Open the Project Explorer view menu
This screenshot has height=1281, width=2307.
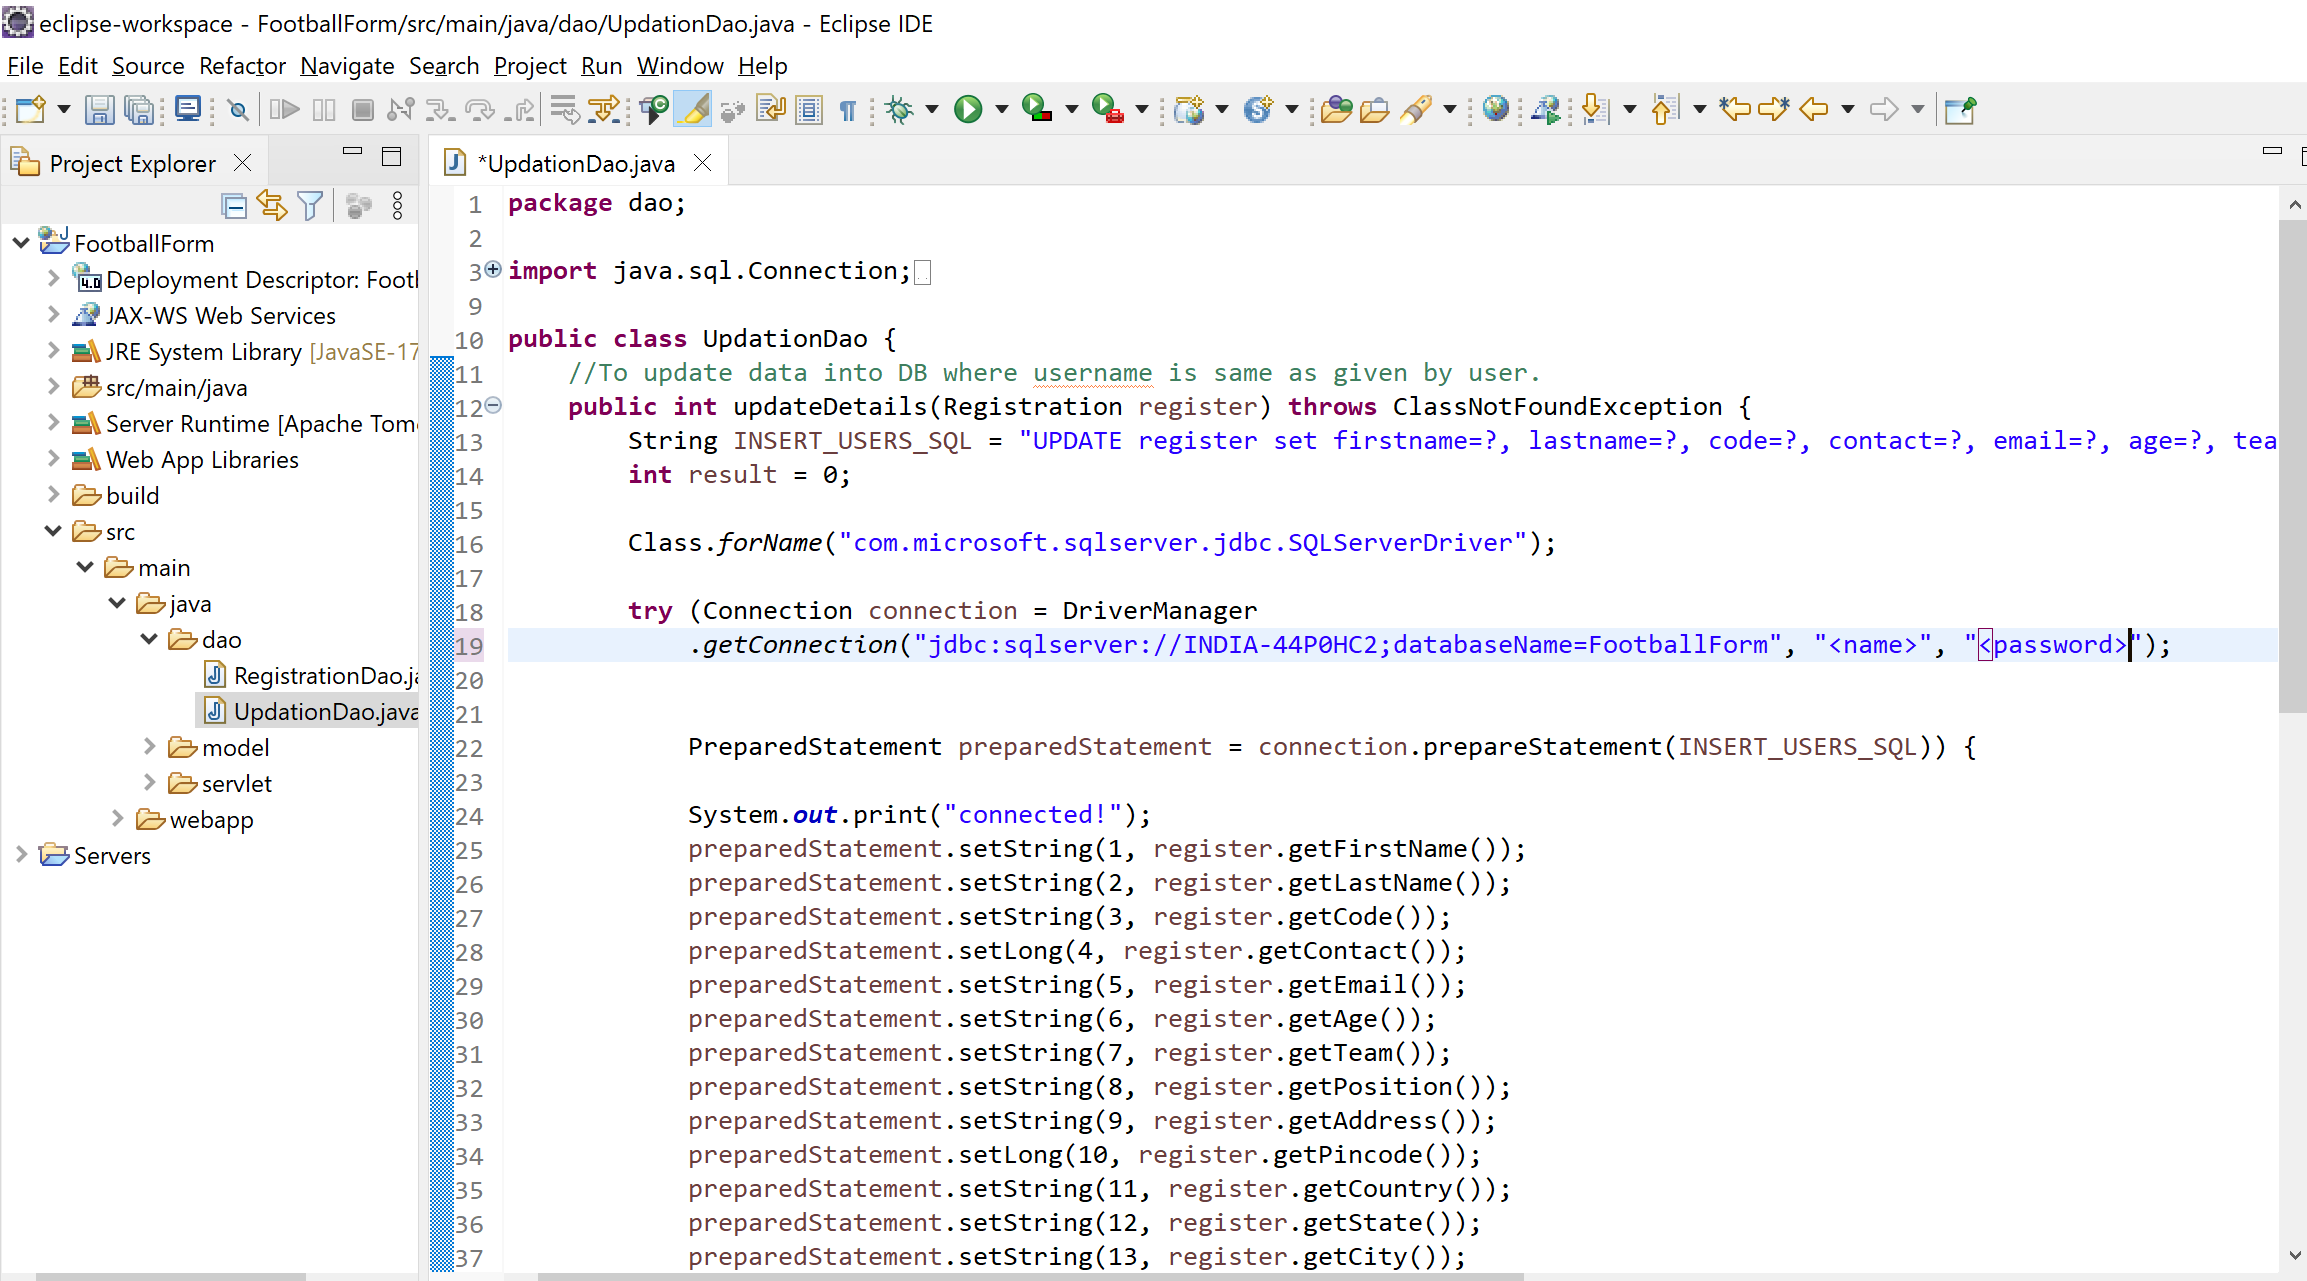click(397, 205)
